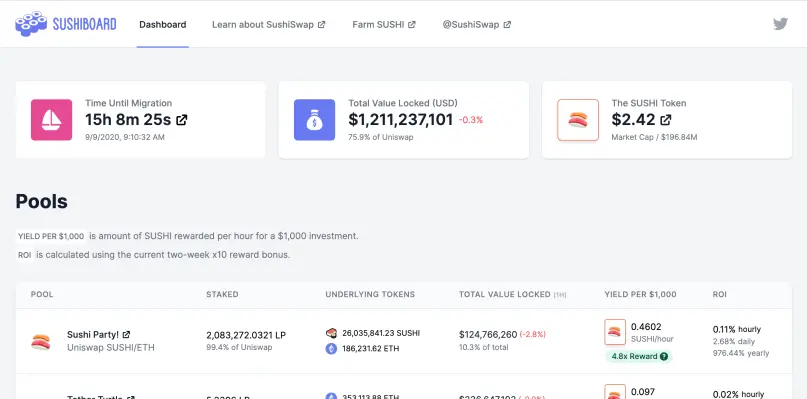The height and width of the screenshot is (399, 807).
Task: Click TOTAL VALUE LOCKED column header
Action: 513,294
